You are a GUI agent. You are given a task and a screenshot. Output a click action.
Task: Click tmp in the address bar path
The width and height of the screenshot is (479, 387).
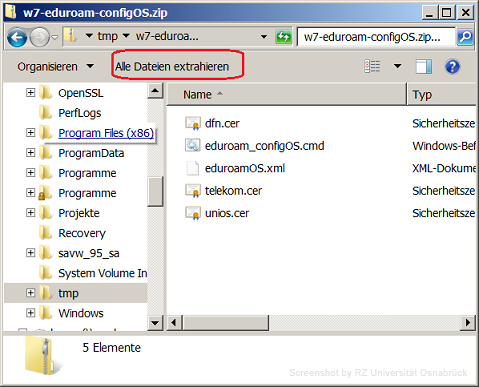[108, 36]
